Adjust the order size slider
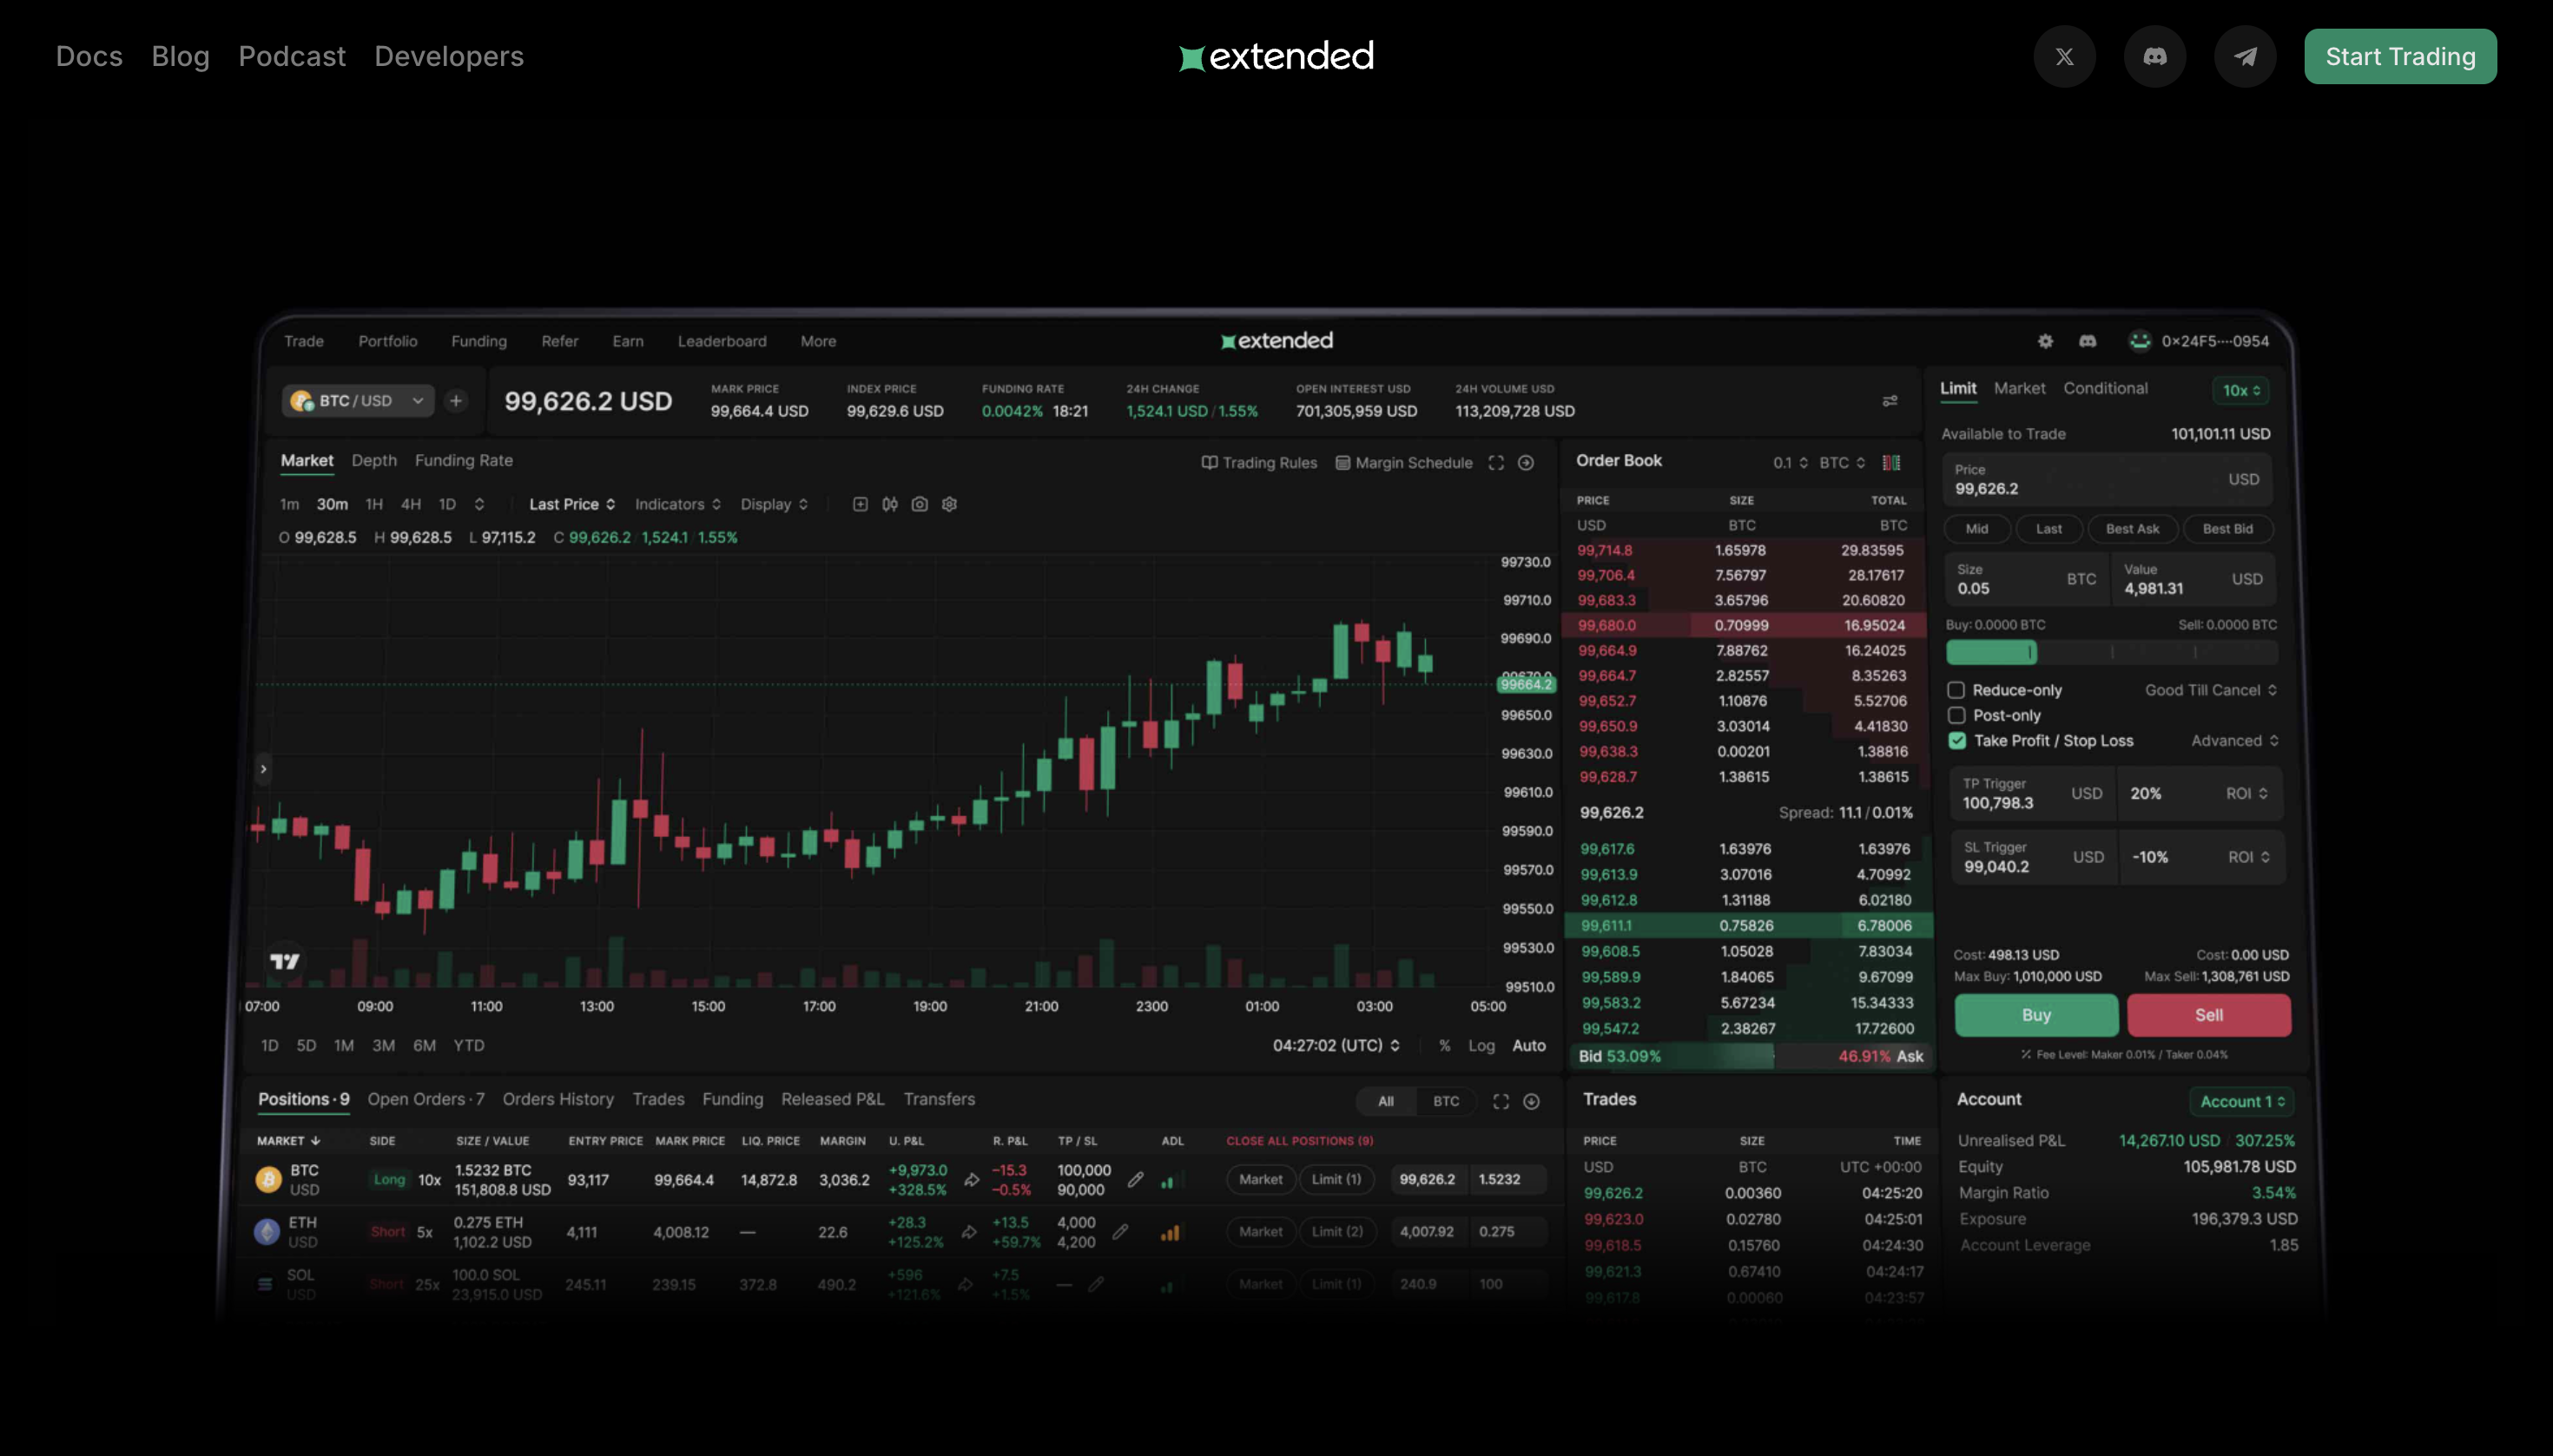This screenshot has width=2553, height=1456. tap(2031, 653)
